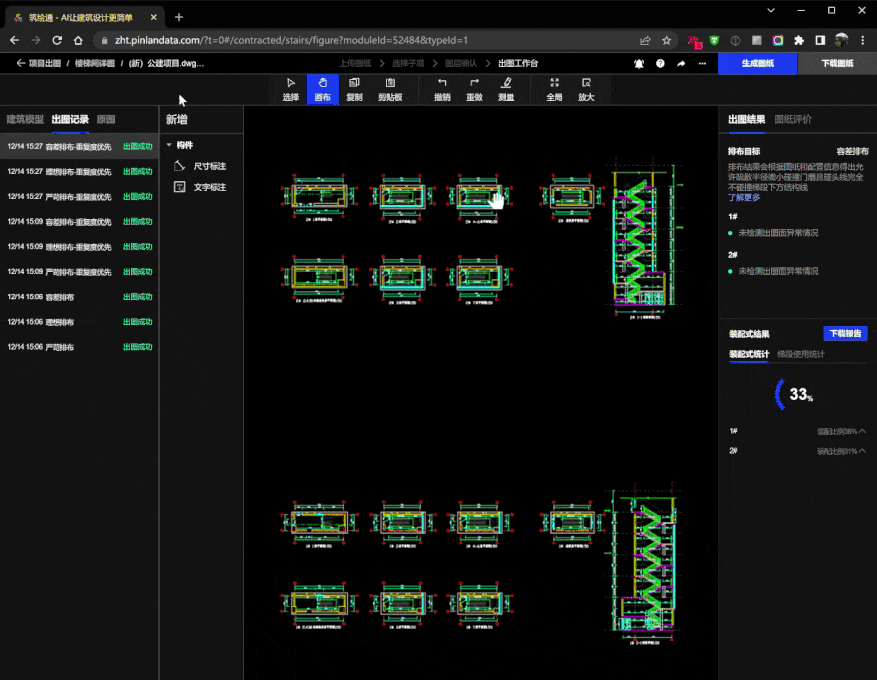
Task: Switch to the 出图记录 tab
Action: [x=70, y=119]
